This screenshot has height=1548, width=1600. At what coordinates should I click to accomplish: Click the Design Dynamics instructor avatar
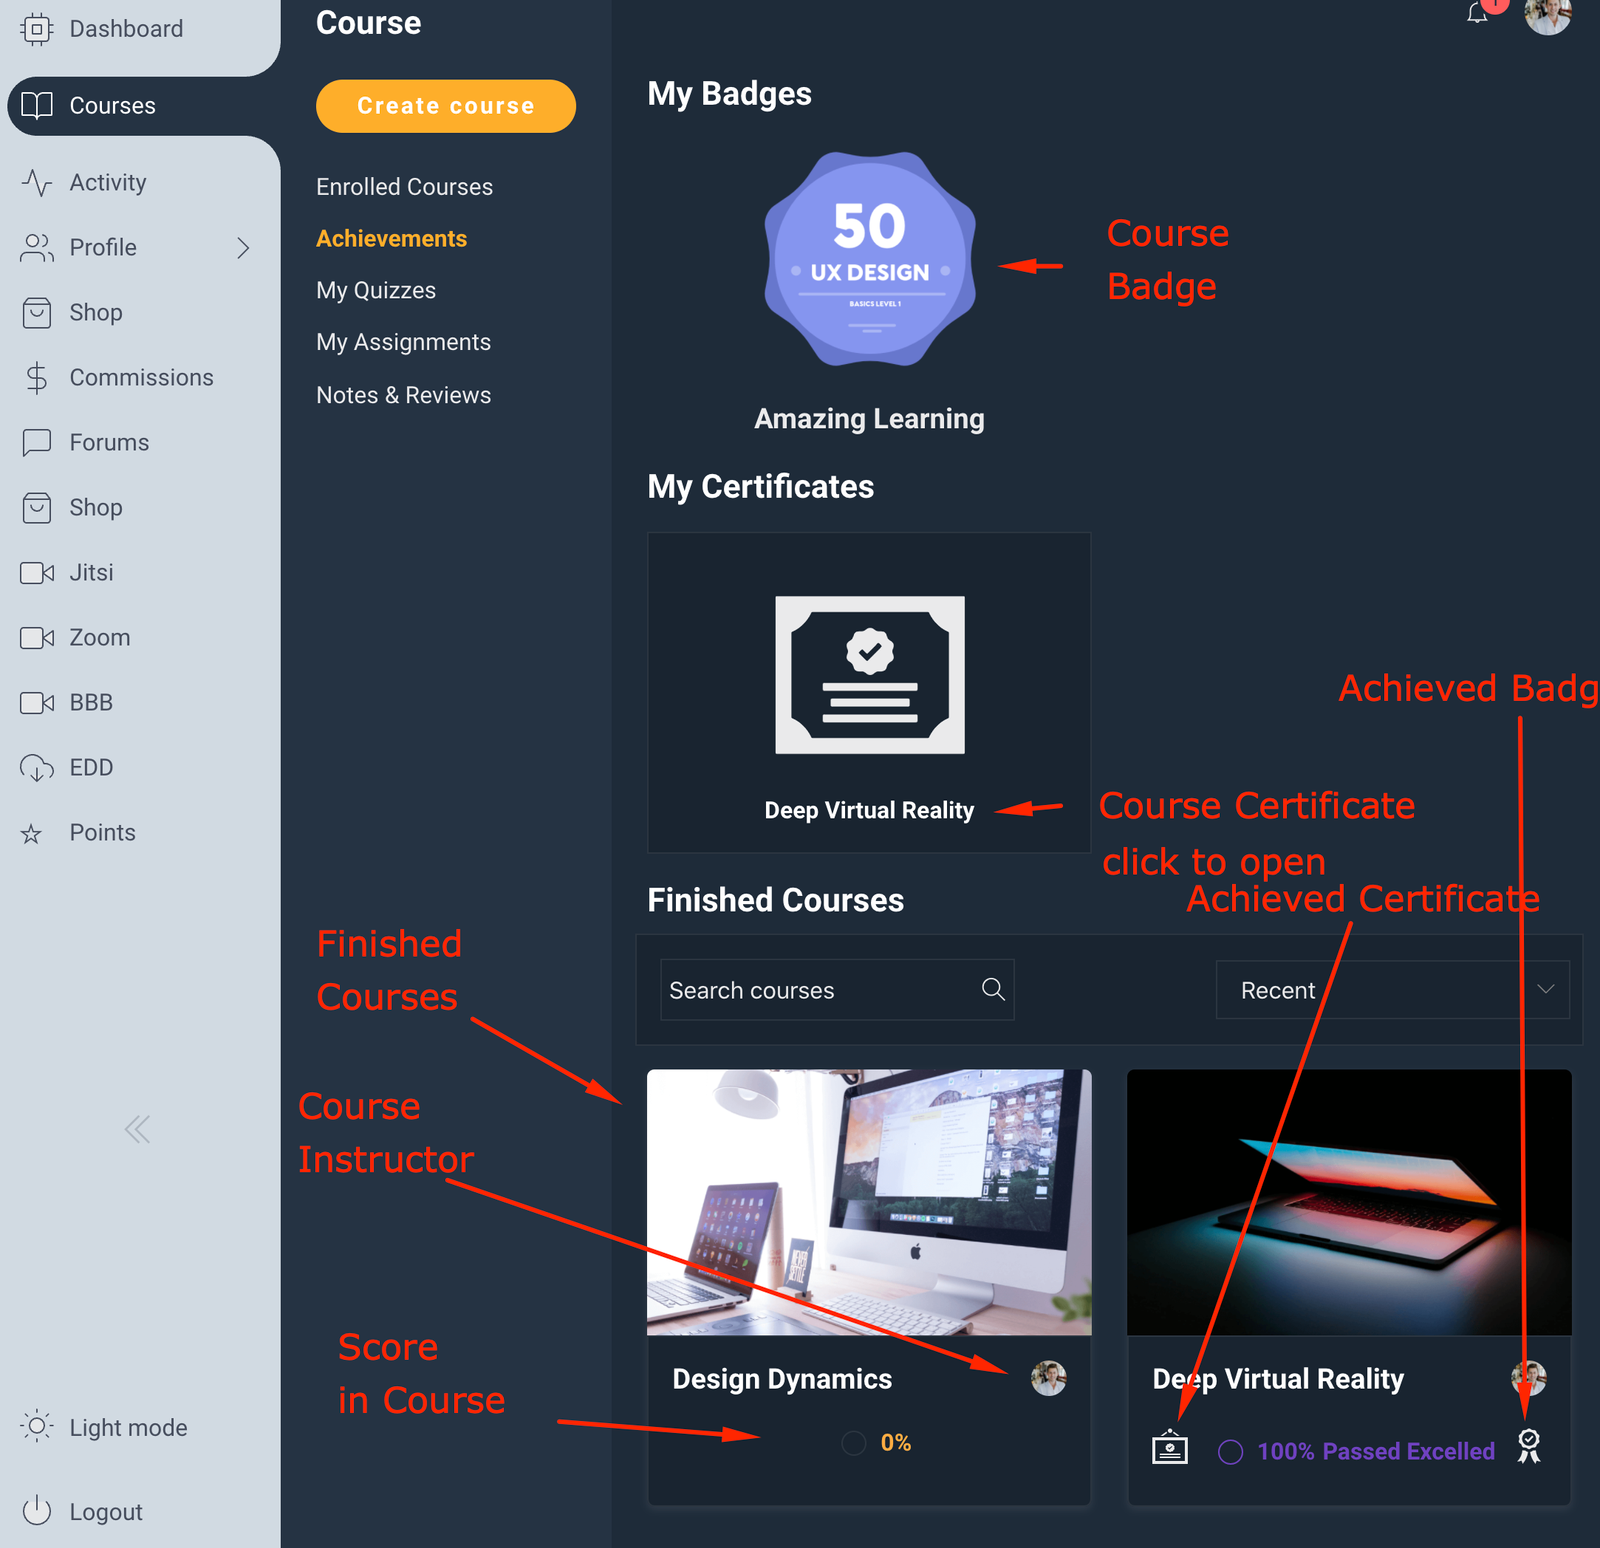tap(1048, 1378)
